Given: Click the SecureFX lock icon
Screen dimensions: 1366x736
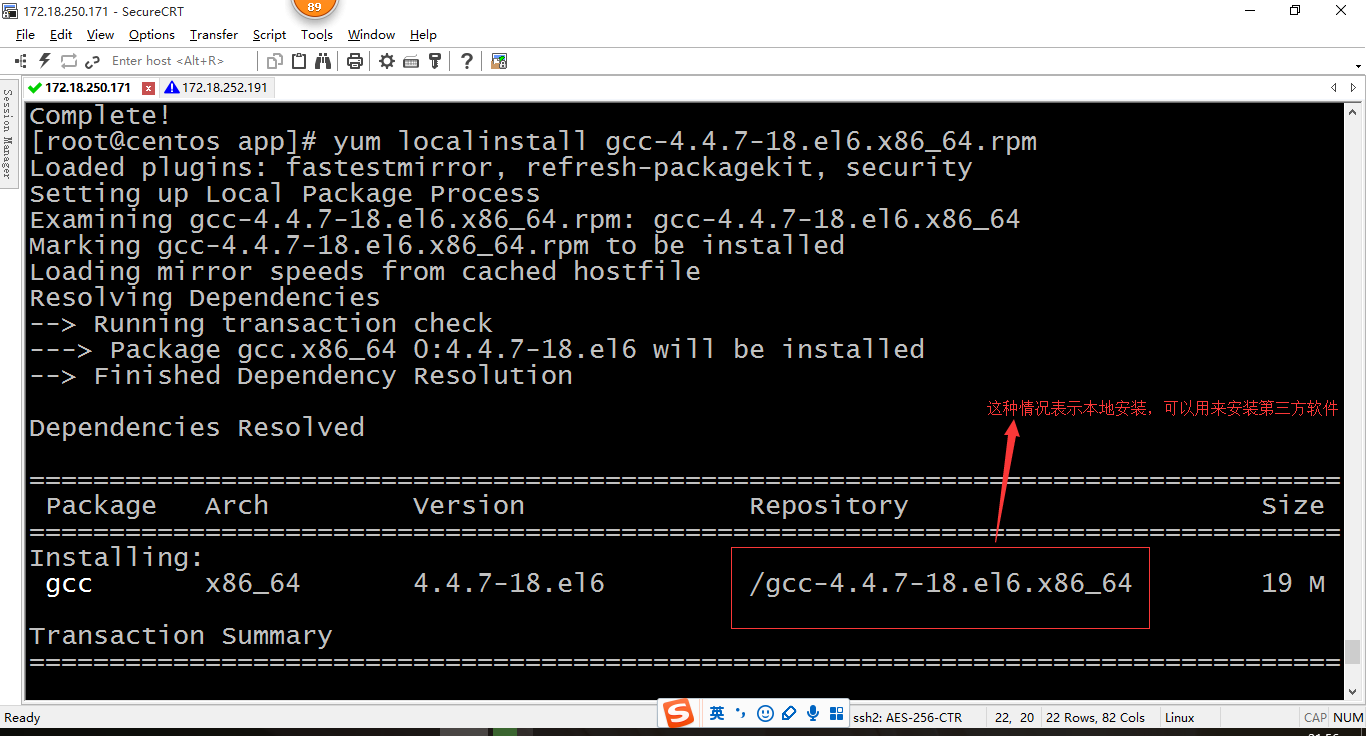Looking at the screenshot, I should (499, 61).
